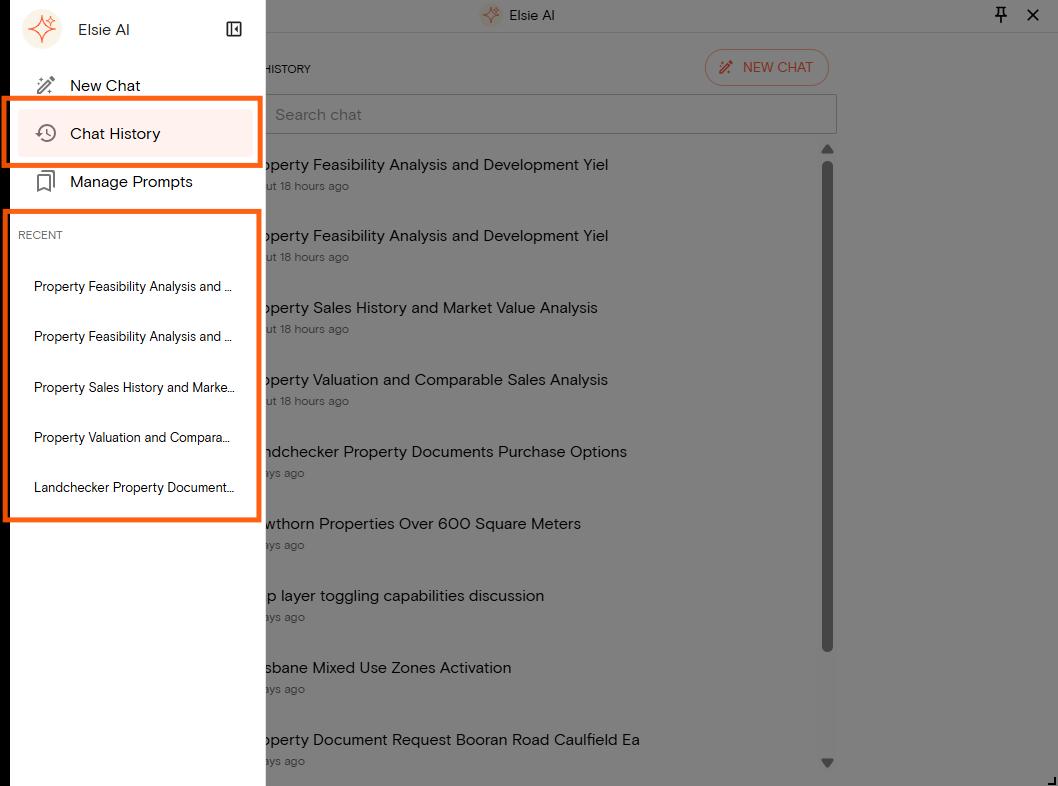Viewport: 1058px width, 786px height.
Task: Open Manage Prompts in sidebar
Action: point(135,181)
